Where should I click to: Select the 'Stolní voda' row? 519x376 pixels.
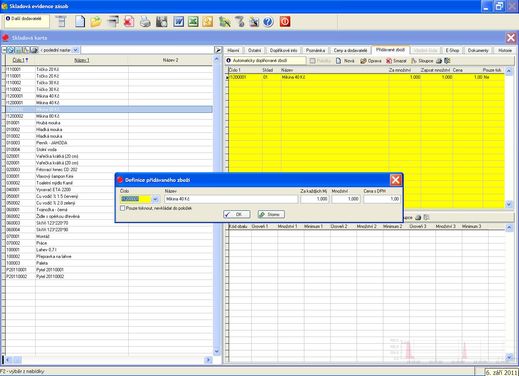pos(109,149)
